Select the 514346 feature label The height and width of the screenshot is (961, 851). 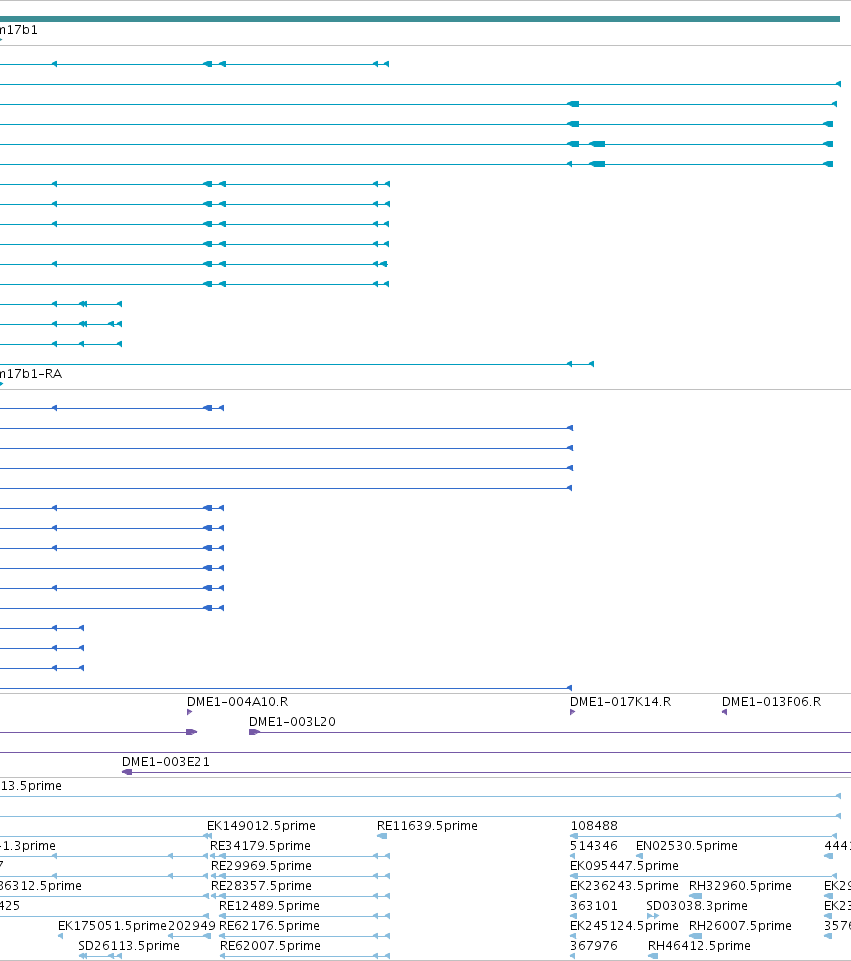(594, 846)
